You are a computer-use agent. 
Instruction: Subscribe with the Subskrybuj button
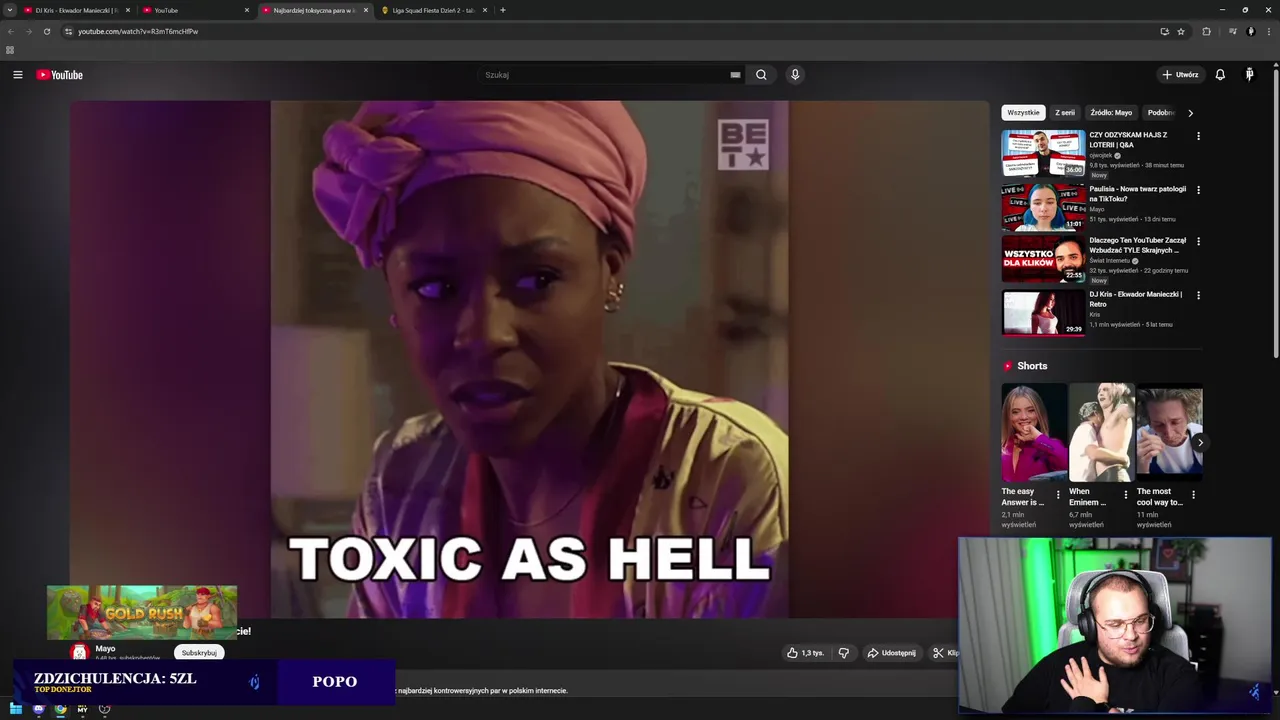click(199, 653)
